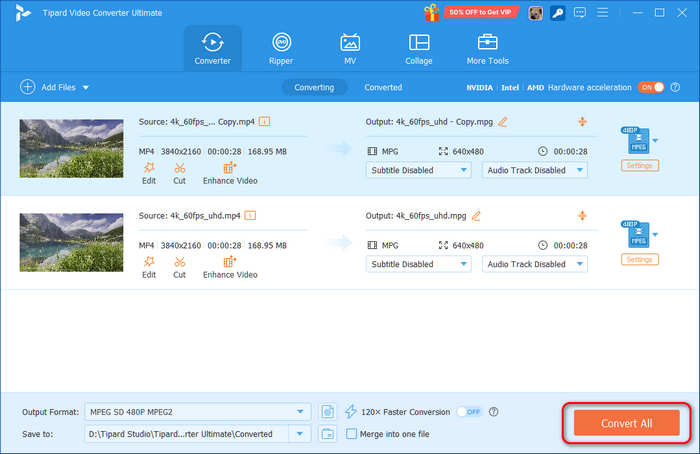The height and width of the screenshot is (454, 700).
Task: Open Audio Track Disabled dropdown for Copy.mpg
Action: [x=535, y=170]
